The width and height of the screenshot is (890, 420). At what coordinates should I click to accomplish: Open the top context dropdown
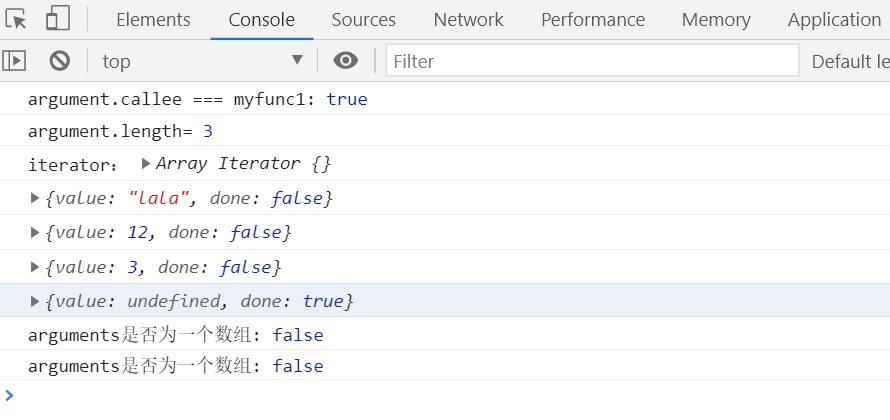pos(202,61)
